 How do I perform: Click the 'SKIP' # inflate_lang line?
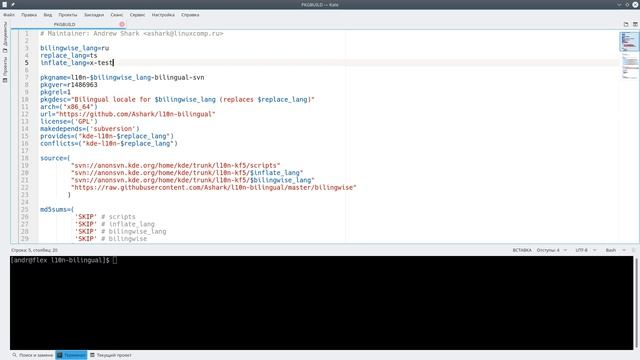(x=115, y=224)
